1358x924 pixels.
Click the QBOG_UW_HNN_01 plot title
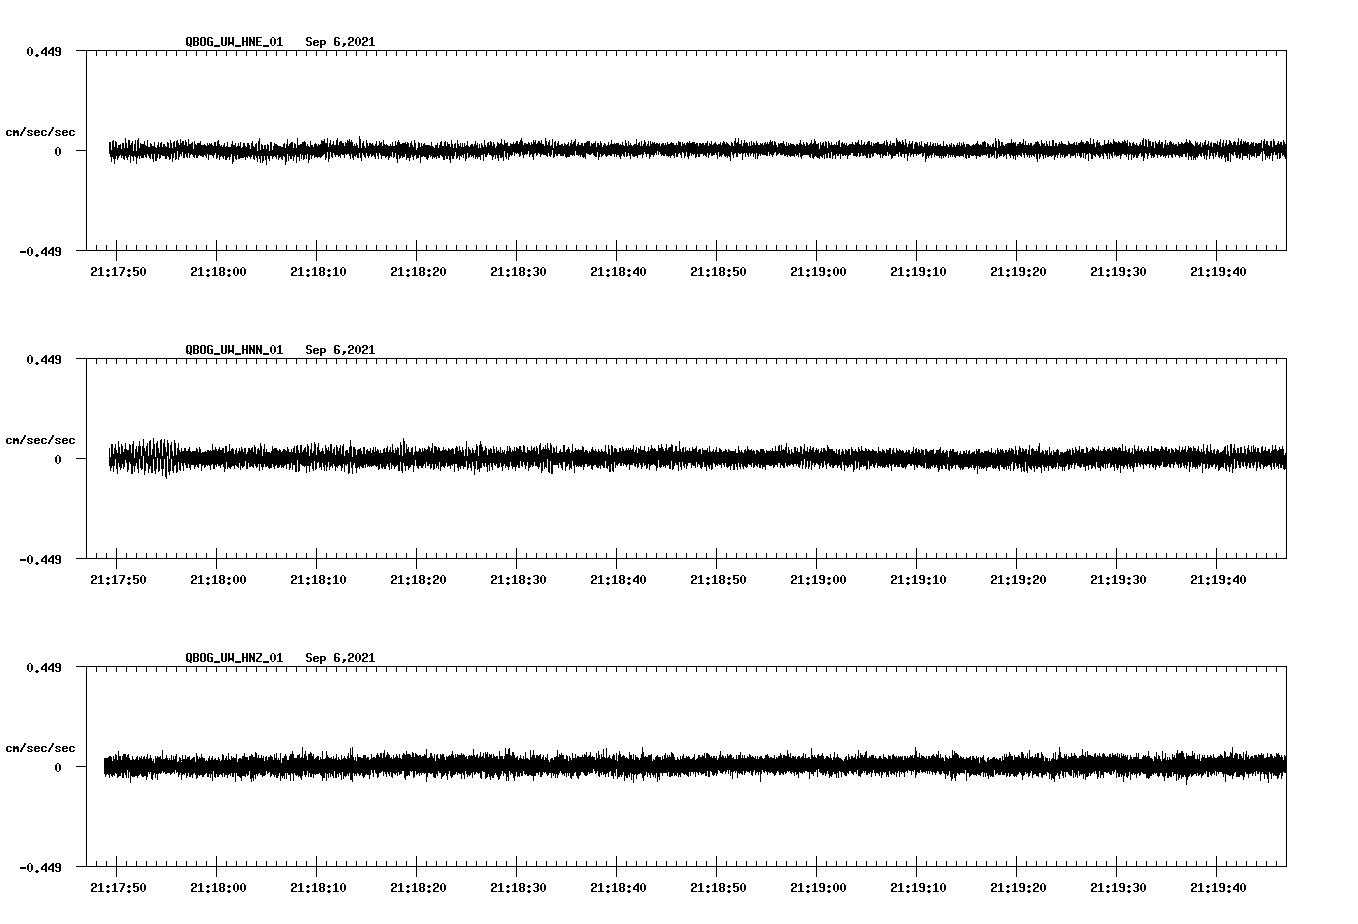point(234,350)
